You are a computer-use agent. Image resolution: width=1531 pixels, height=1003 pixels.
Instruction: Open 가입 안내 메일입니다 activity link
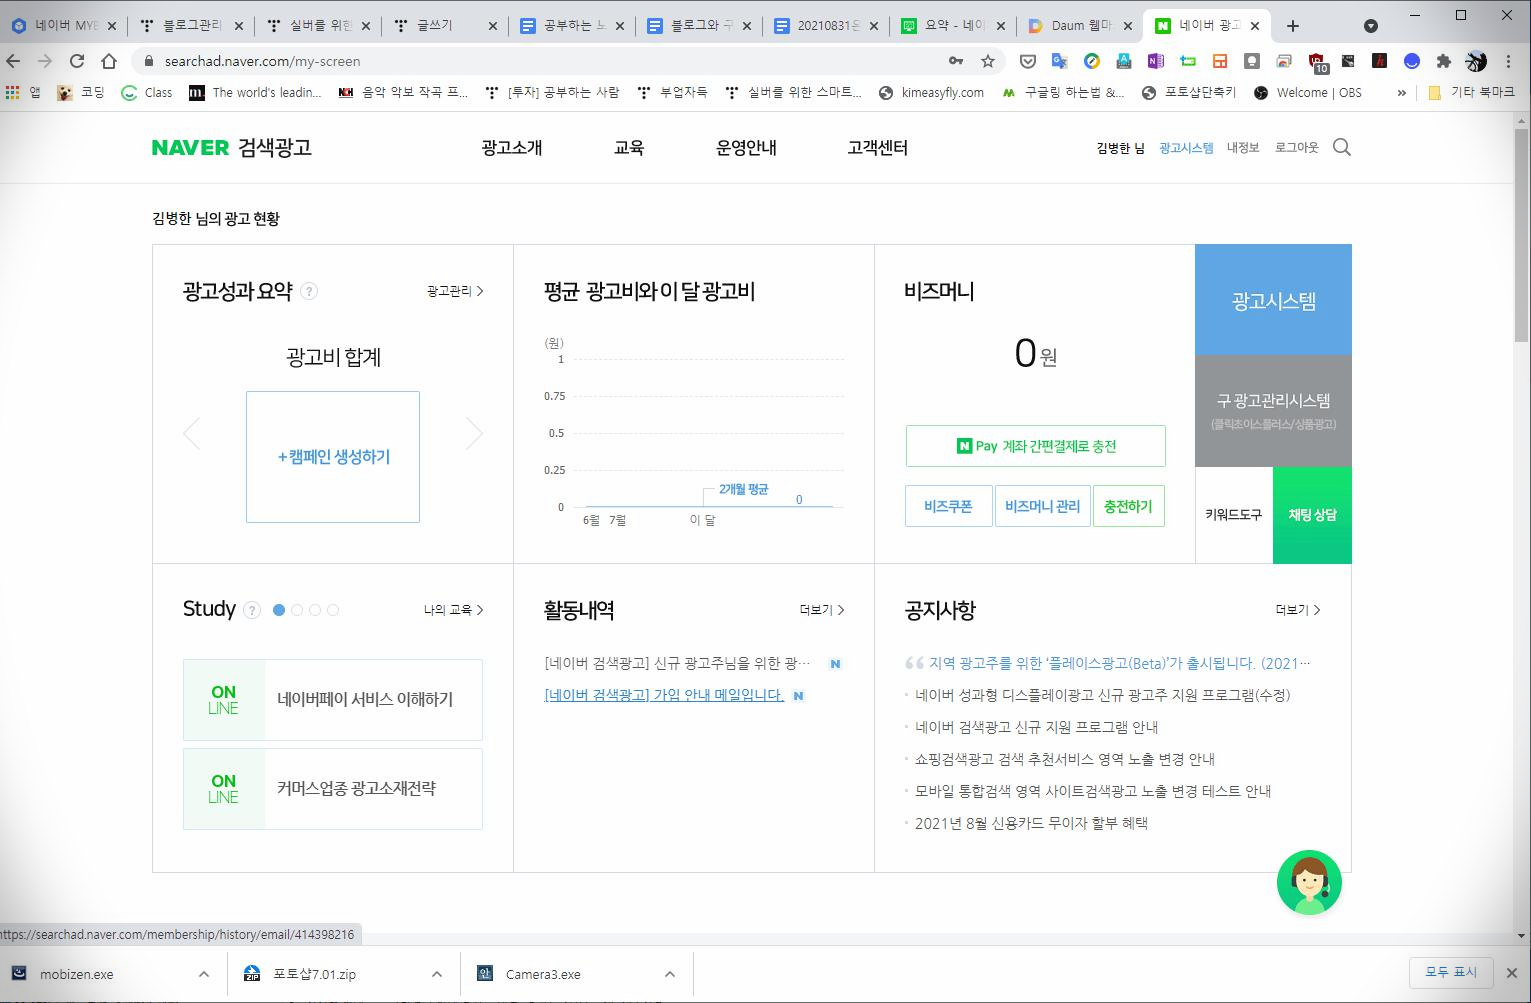tap(664, 695)
